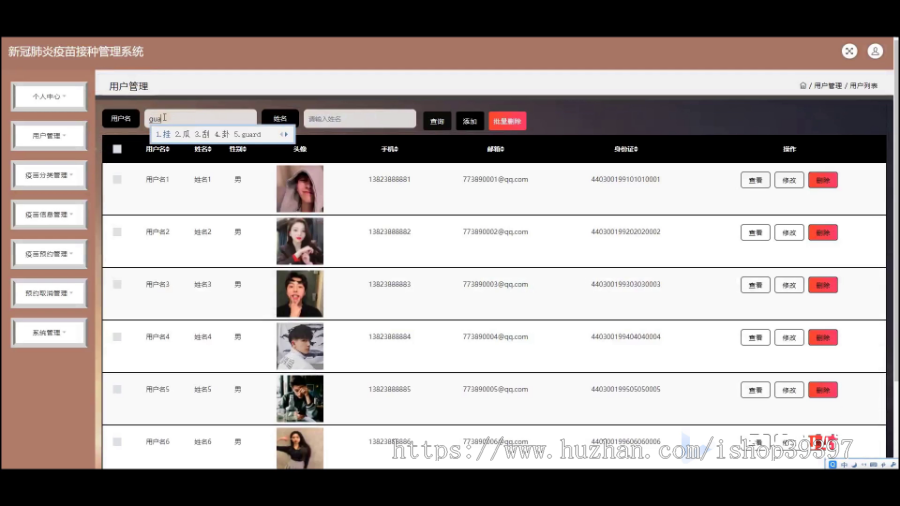Expand the 系统管理 sidebar menu
The width and height of the screenshot is (900, 506).
(x=49, y=333)
